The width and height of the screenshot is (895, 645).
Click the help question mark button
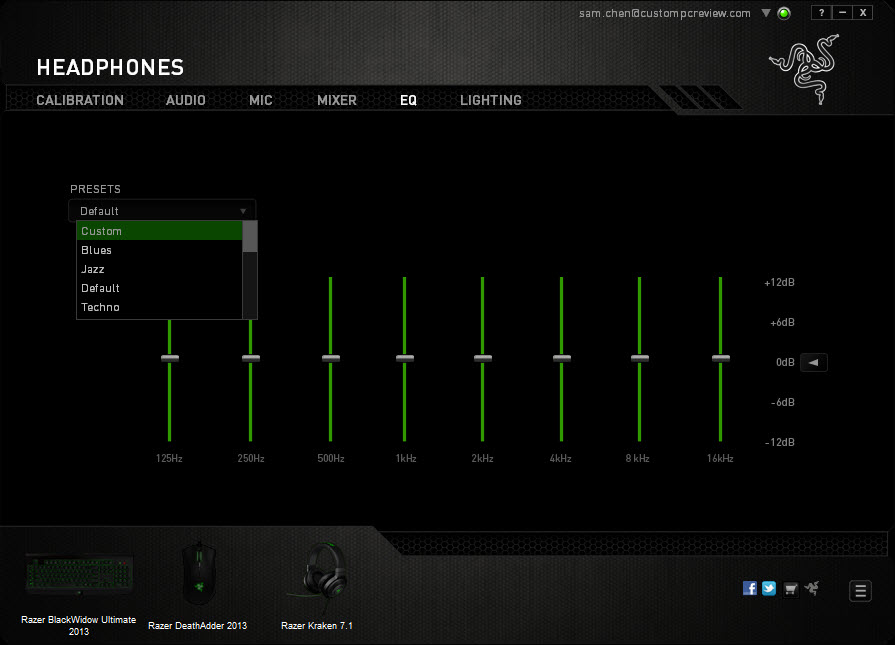coord(821,13)
